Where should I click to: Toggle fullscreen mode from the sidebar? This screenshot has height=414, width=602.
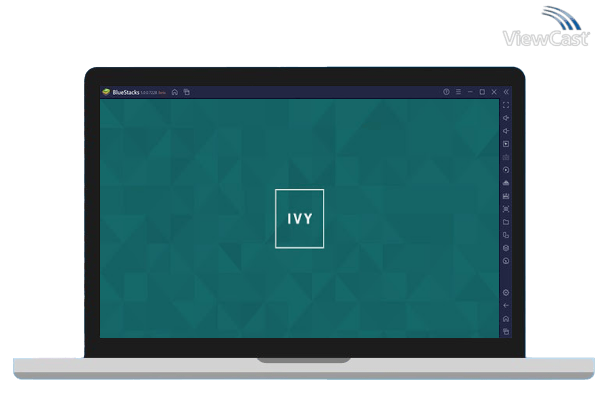click(x=506, y=105)
